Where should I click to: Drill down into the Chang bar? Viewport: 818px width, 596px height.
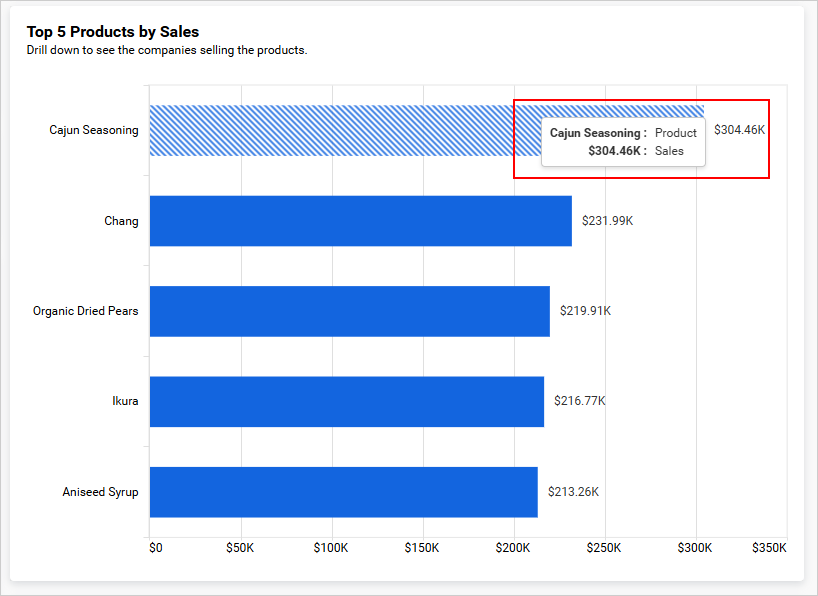[360, 221]
